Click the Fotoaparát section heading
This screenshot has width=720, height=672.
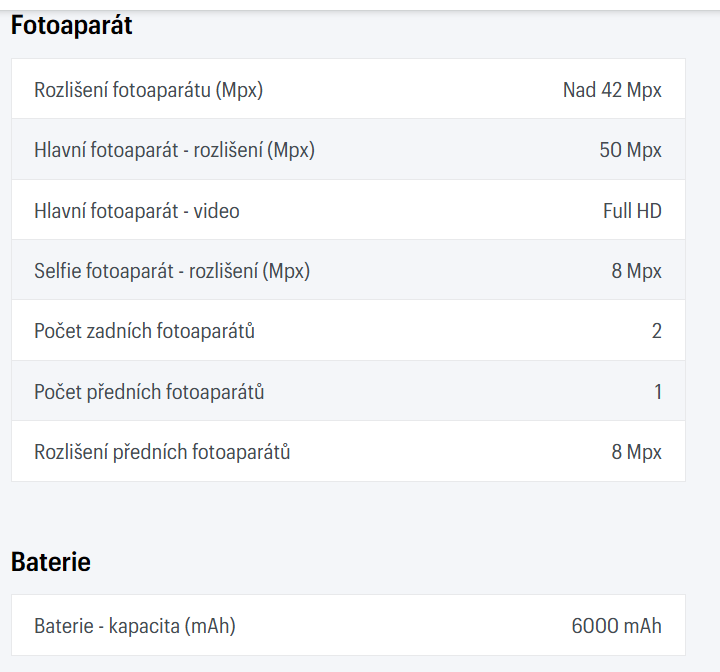pos(71,26)
